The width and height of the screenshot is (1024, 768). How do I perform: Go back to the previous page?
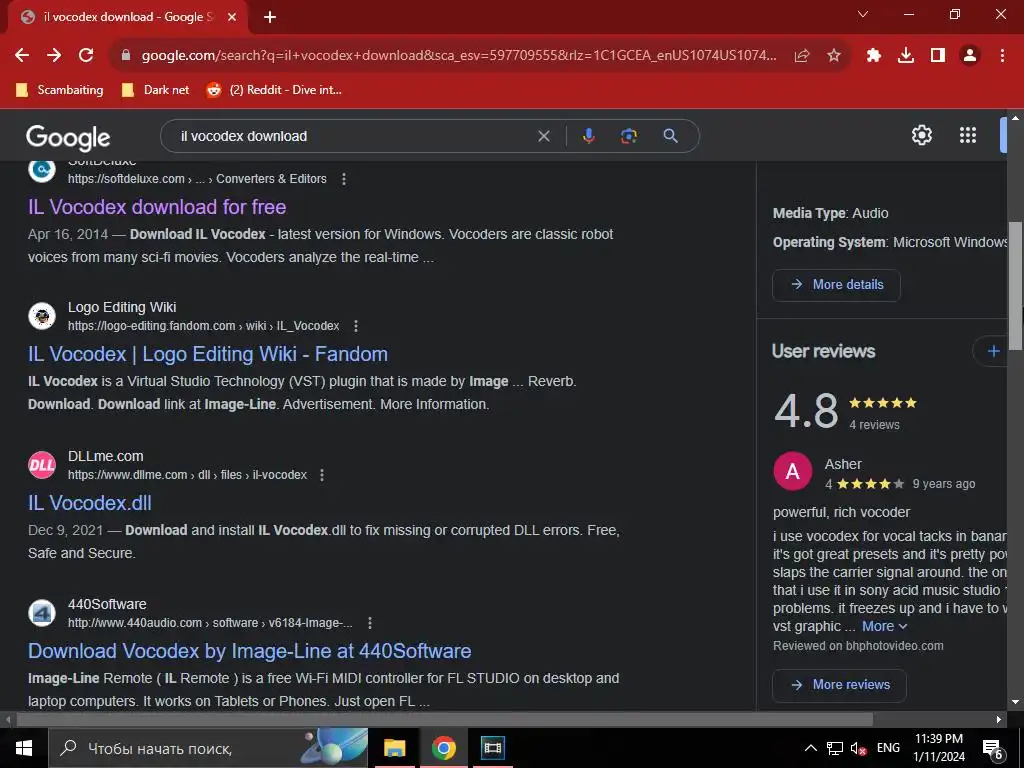click(x=22, y=56)
